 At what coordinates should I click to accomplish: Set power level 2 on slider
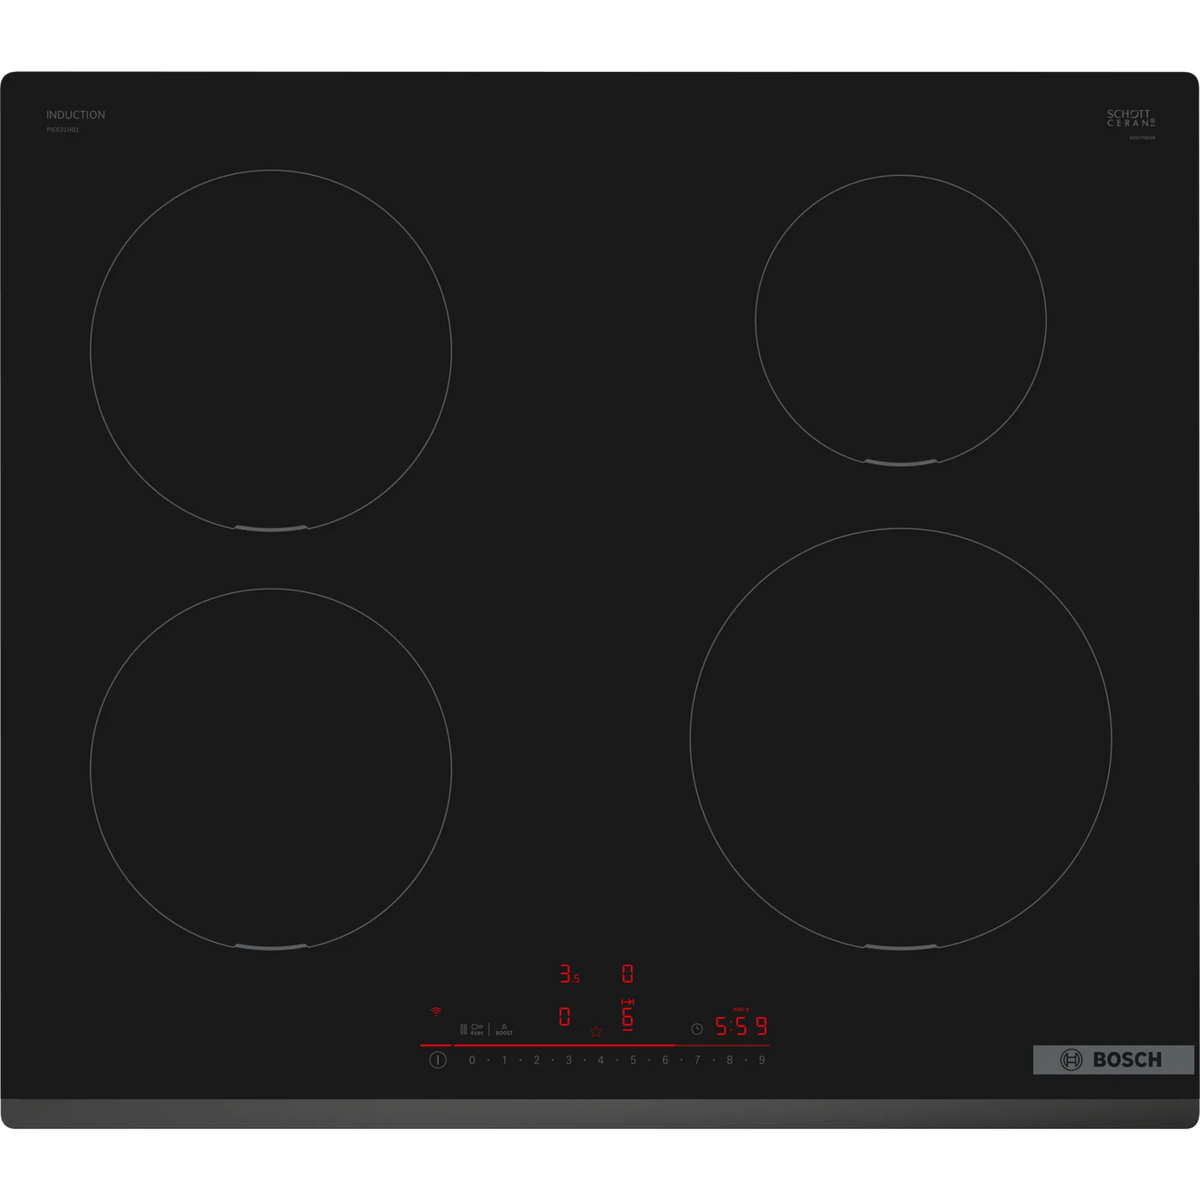tap(536, 1060)
